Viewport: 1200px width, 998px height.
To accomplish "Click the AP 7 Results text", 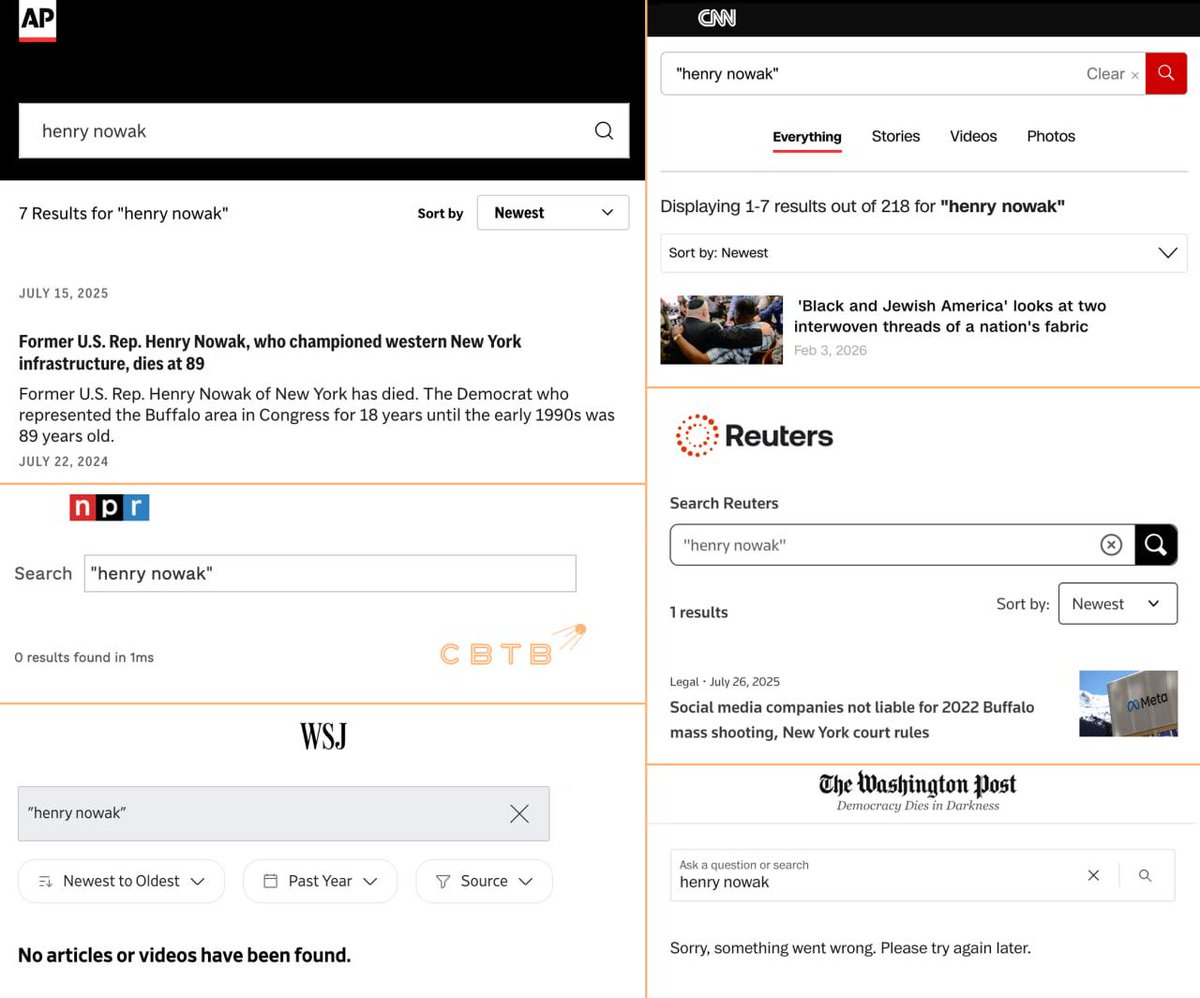I will [x=124, y=213].
